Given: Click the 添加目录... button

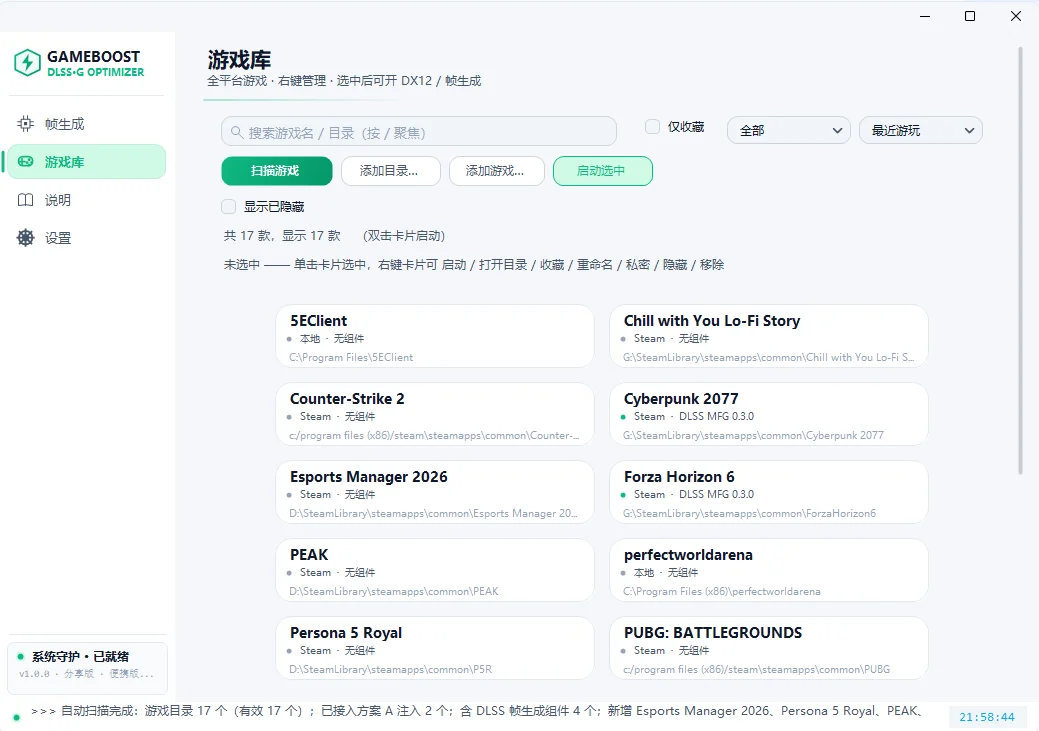Looking at the screenshot, I should [x=390, y=171].
